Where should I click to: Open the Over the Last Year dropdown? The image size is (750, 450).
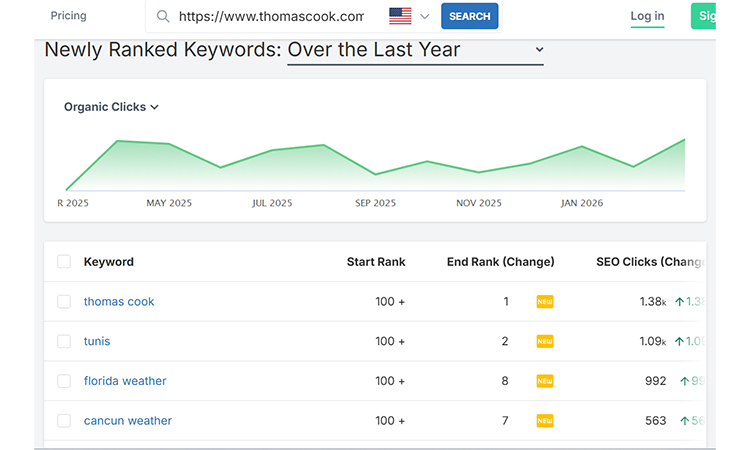(x=415, y=50)
